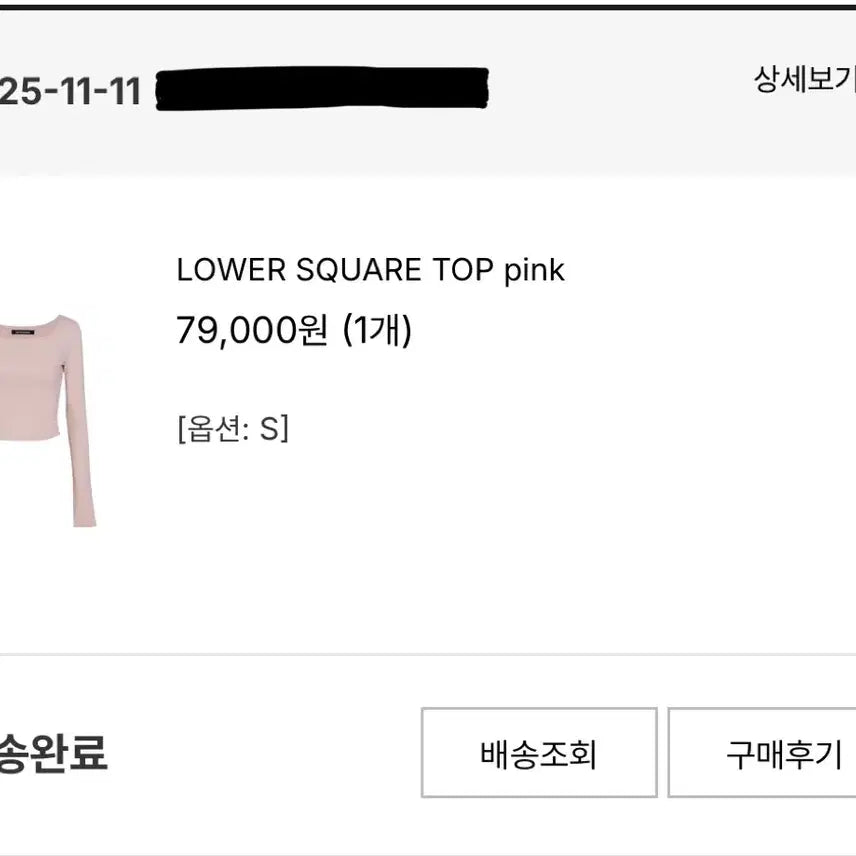Click the long sleeve of the pink top image

[x=82, y=440]
